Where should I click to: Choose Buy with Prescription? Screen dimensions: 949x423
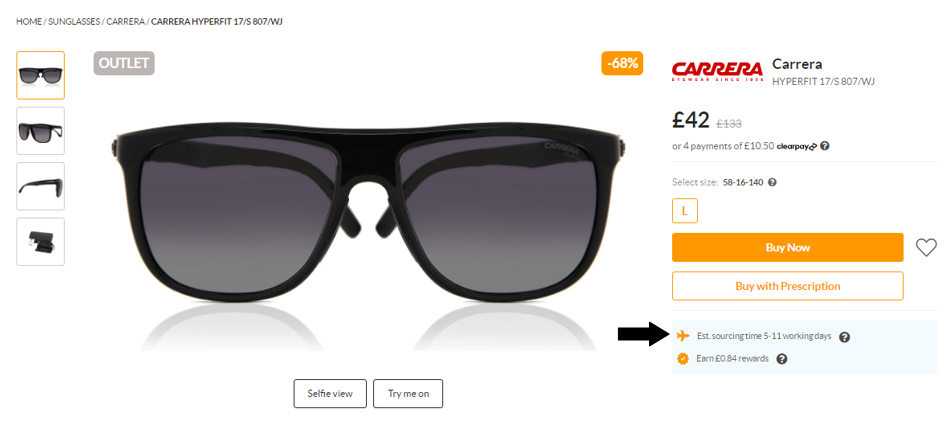[787, 286]
